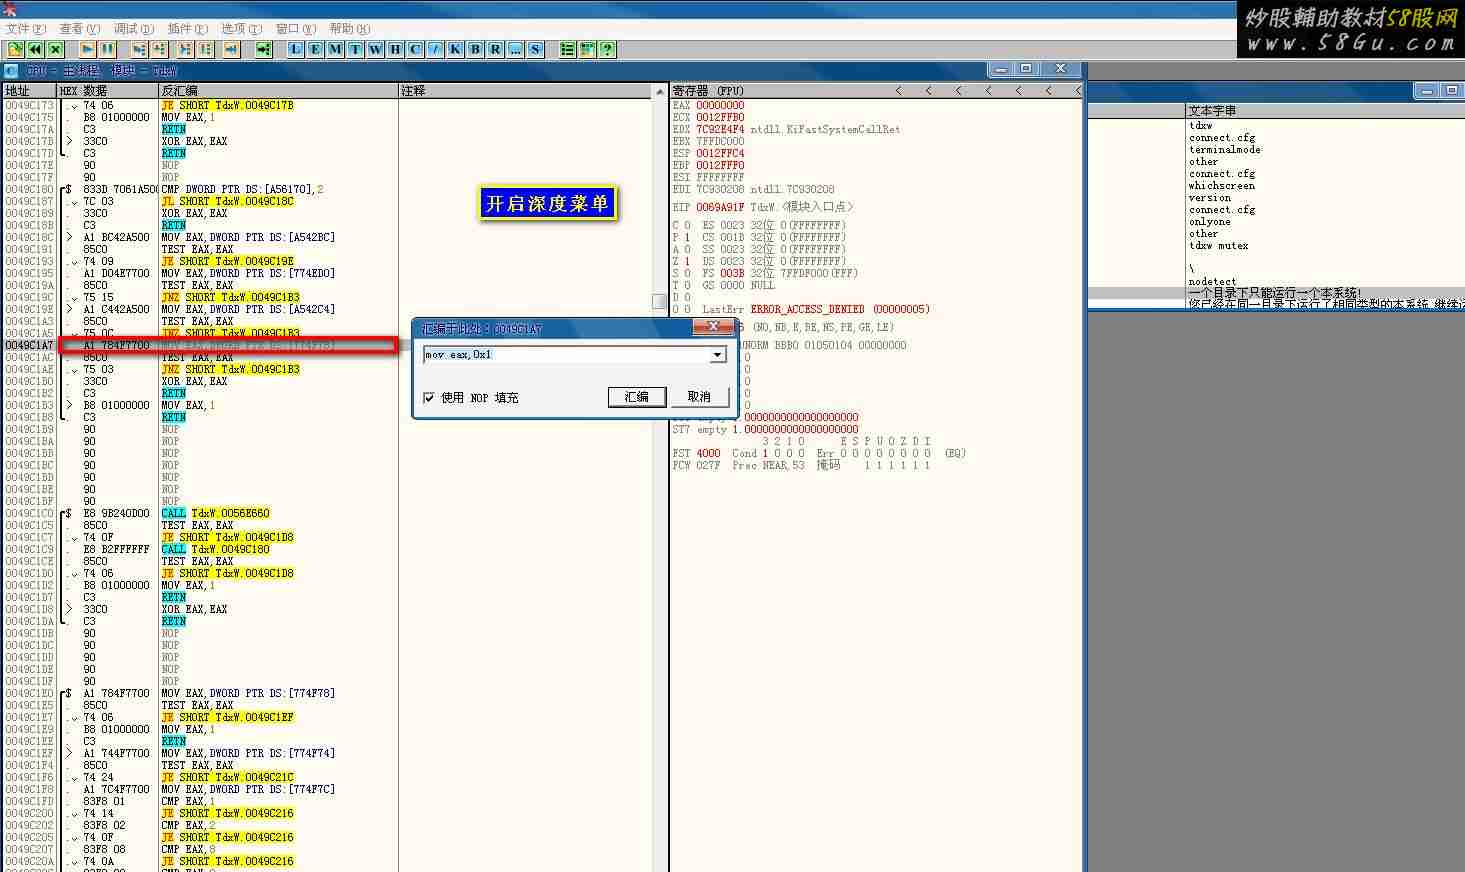Click the mov eax,0x1 input field
The height and width of the screenshot is (872, 1465).
tap(566, 355)
